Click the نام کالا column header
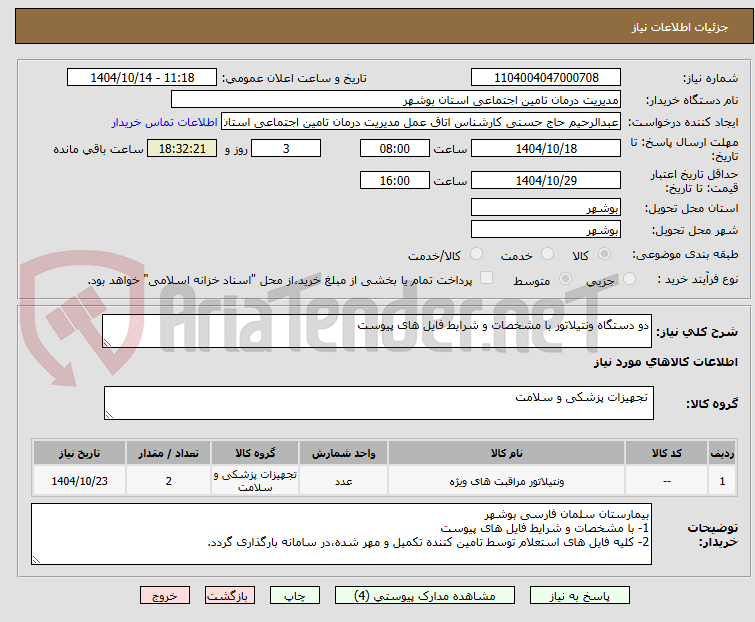The width and height of the screenshot is (755, 622). pos(507,453)
